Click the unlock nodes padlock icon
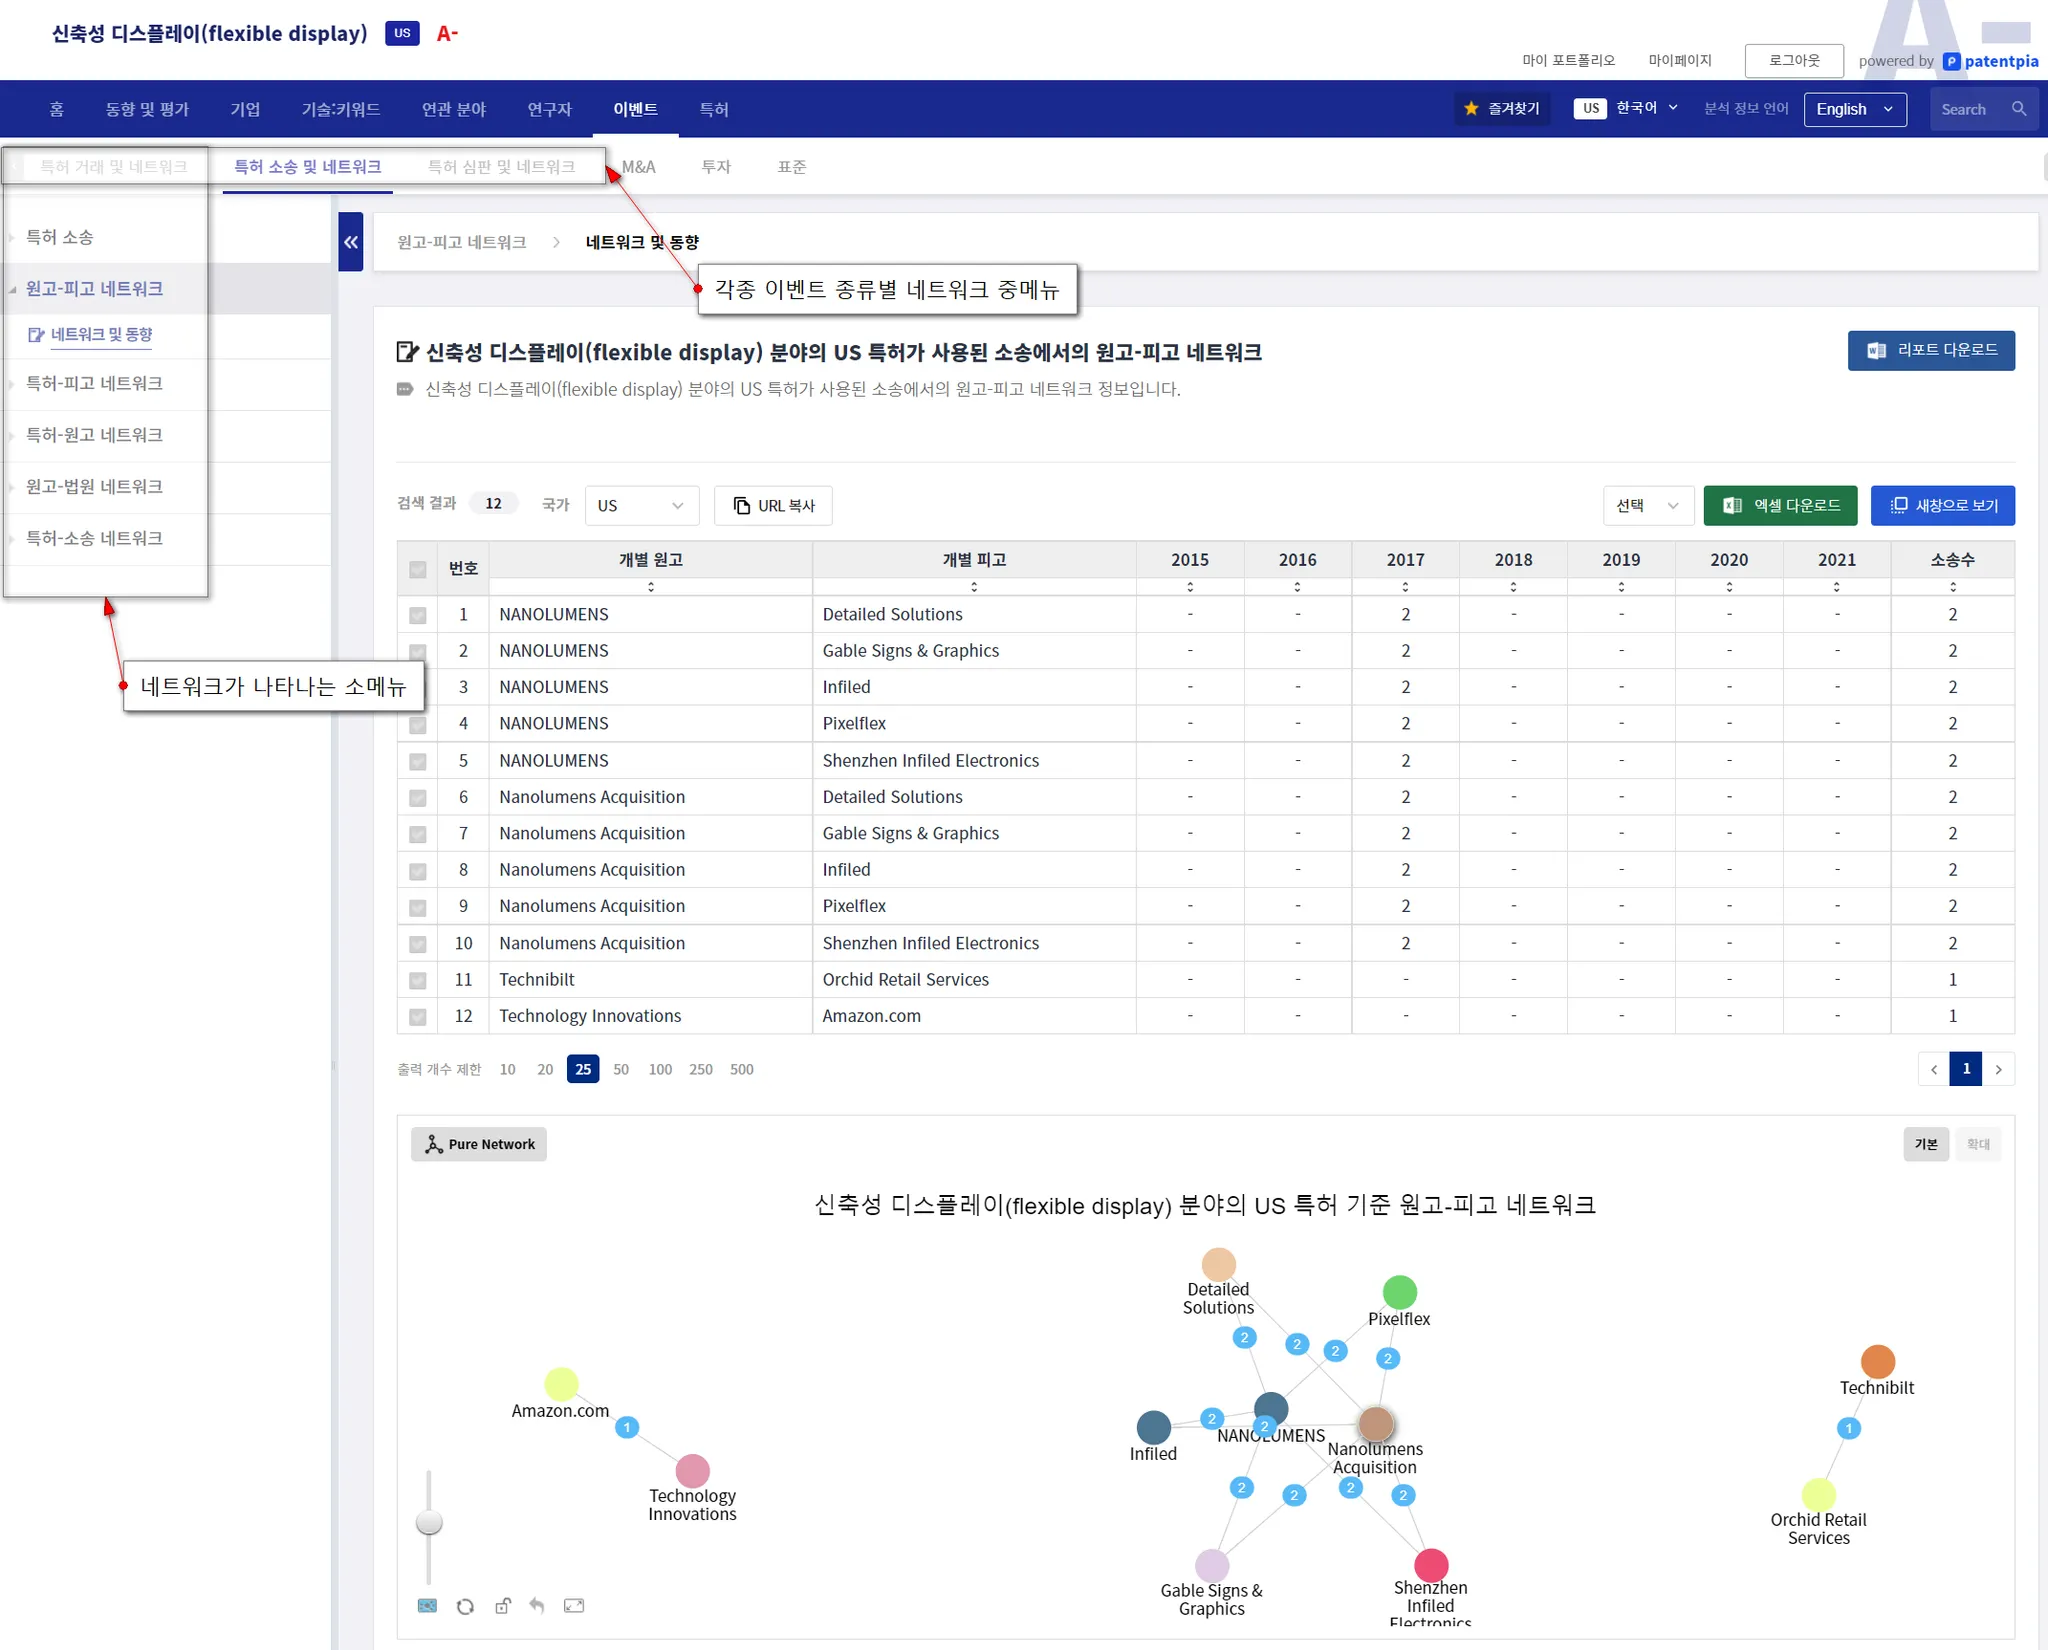The image size is (2048, 1650). [x=502, y=1606]
